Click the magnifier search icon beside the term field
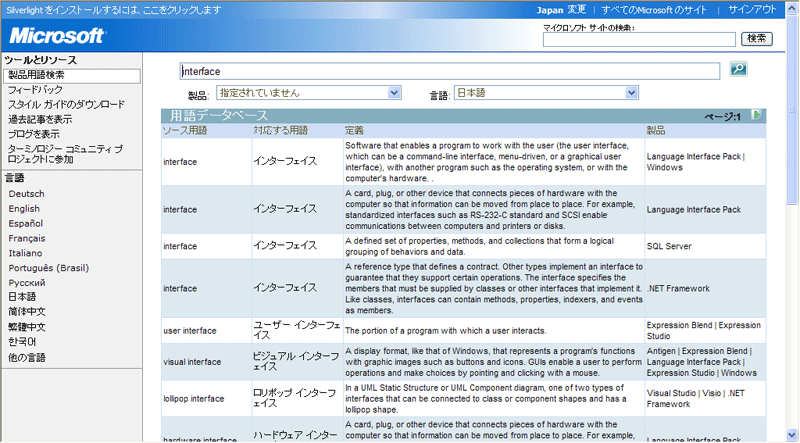Screen dimensions: 800x443 (x=738, y=69)
